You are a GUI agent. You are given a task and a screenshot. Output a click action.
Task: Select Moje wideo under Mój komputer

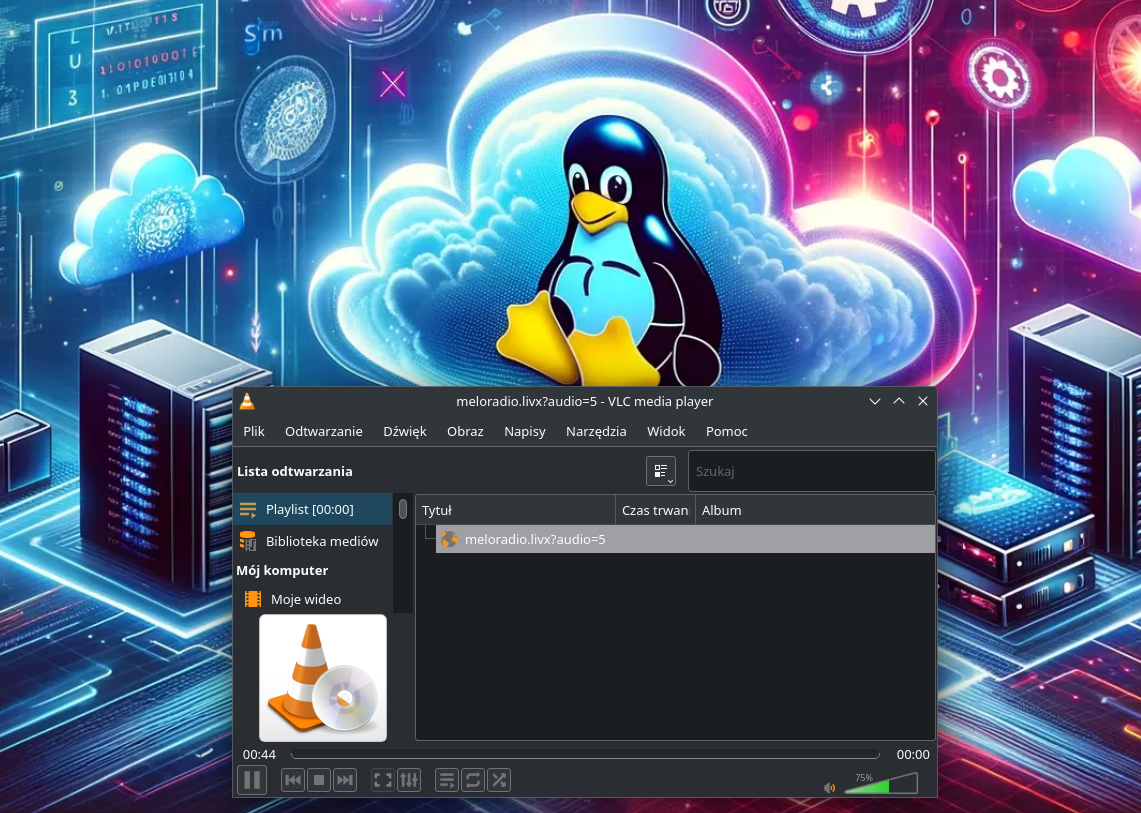[x=305, y=599]
